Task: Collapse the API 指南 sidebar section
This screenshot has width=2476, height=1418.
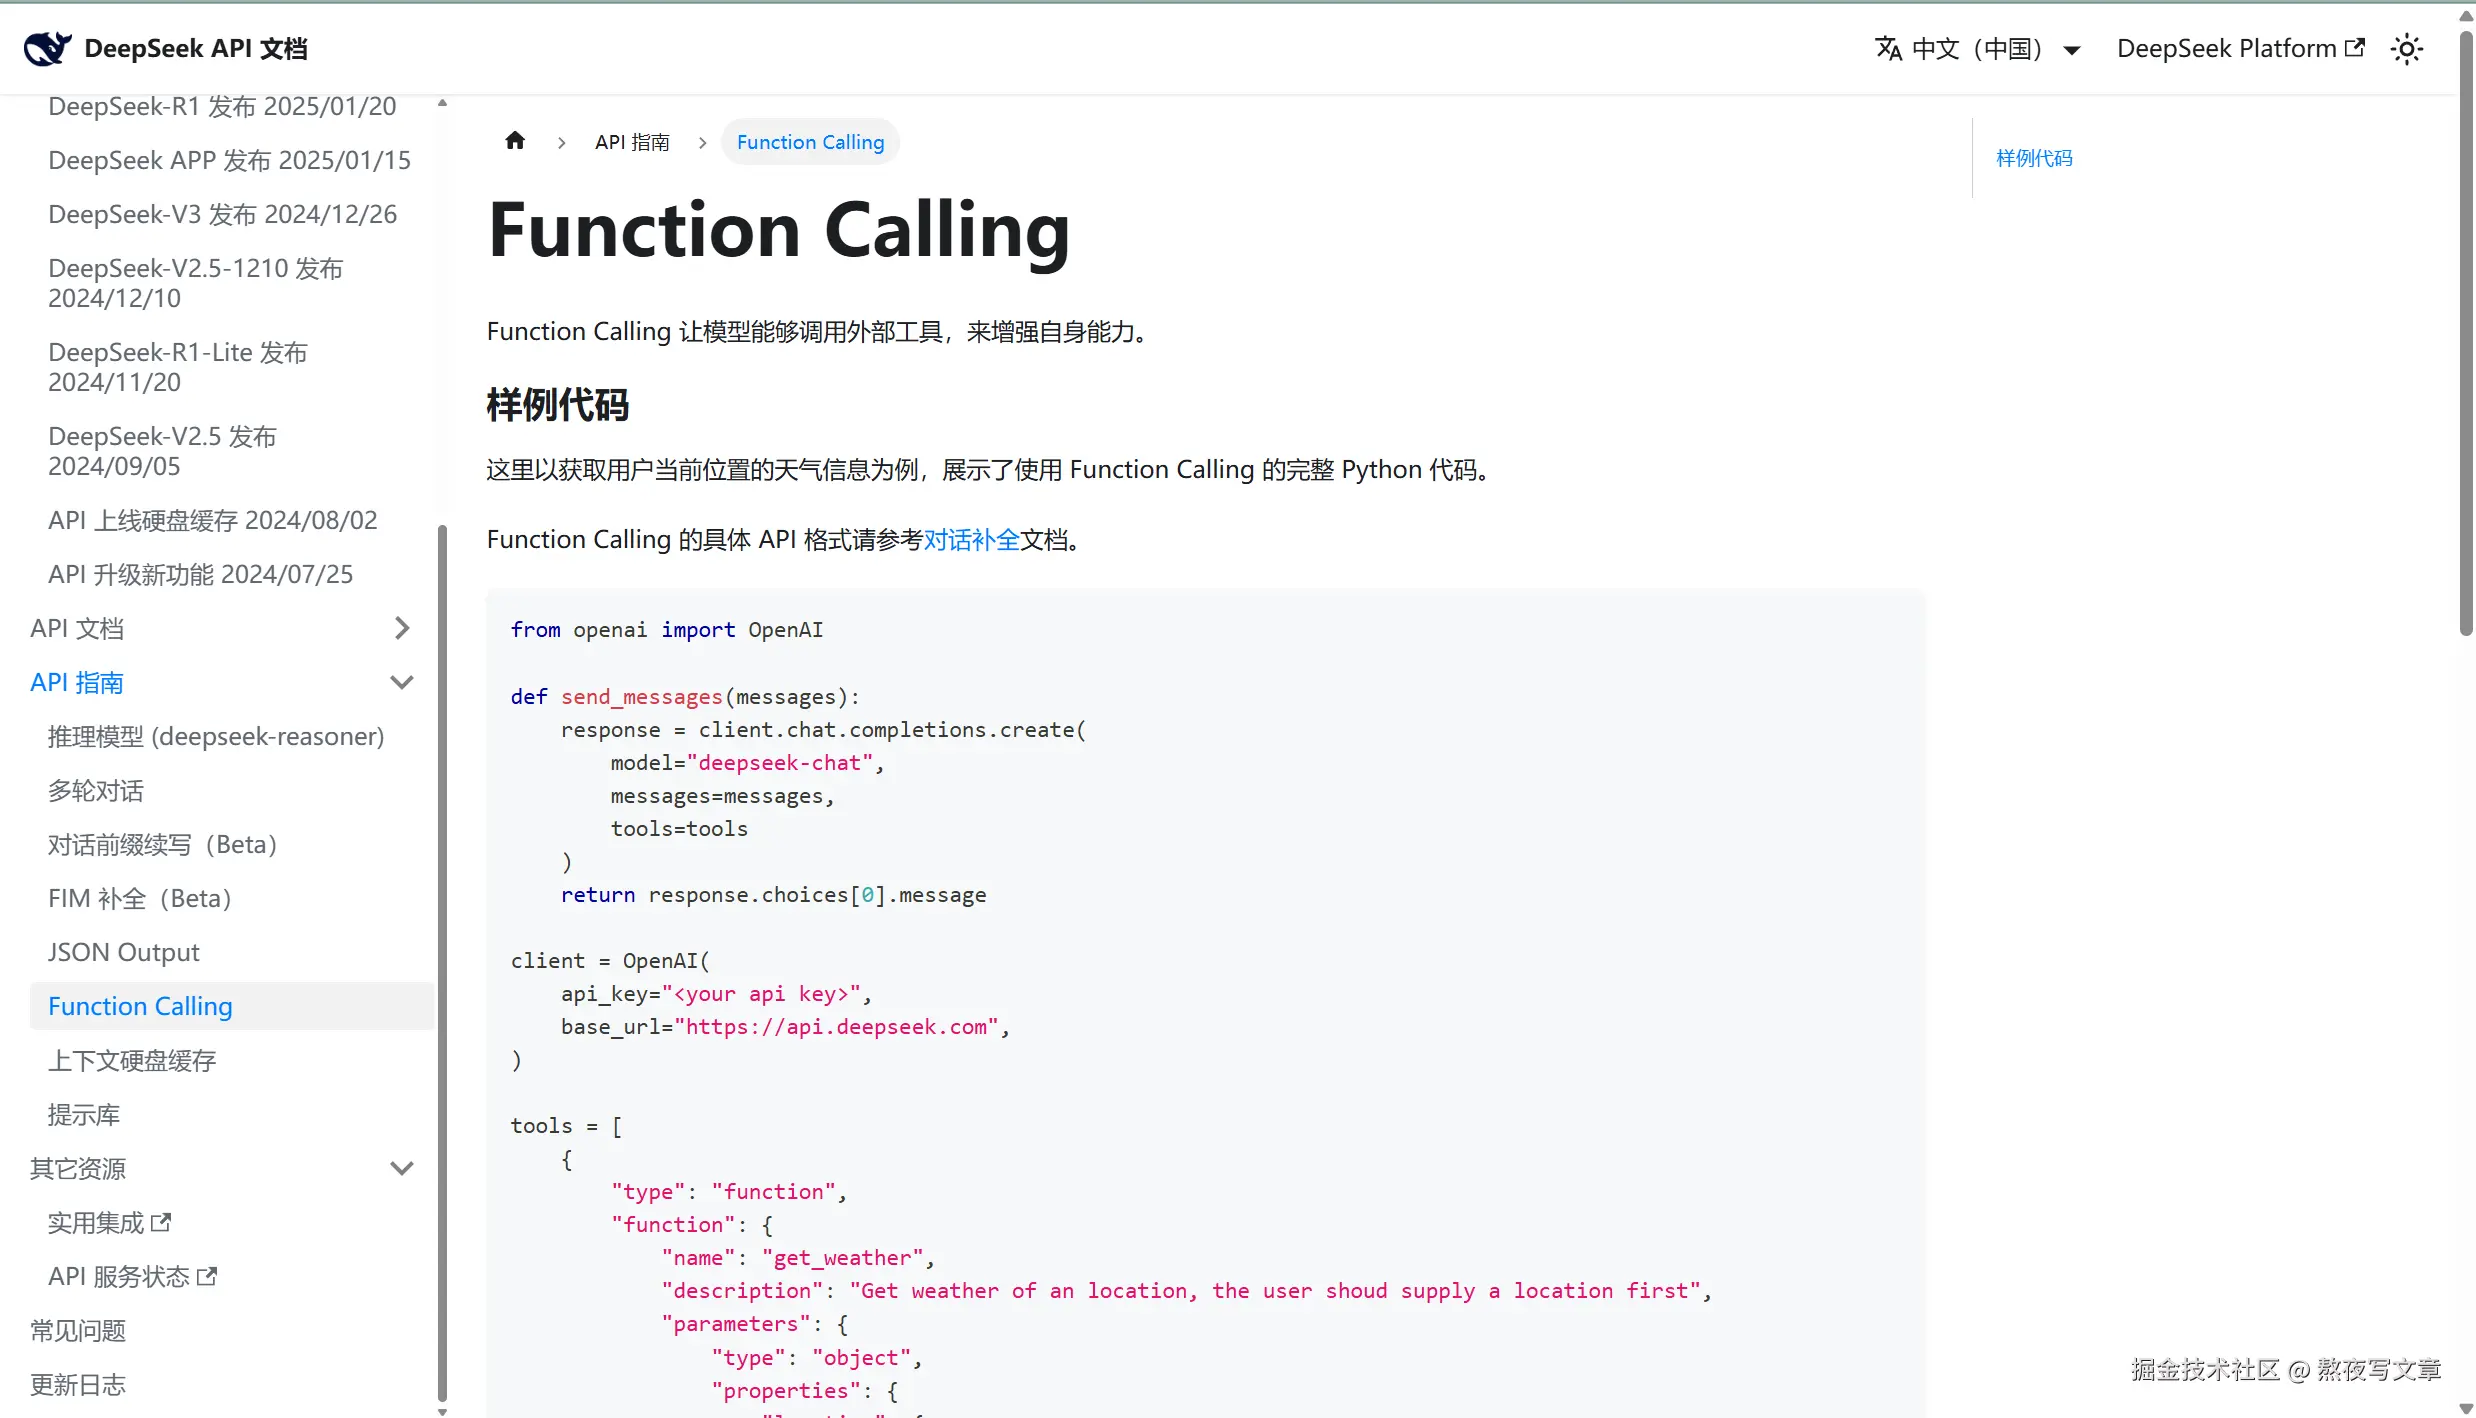Action: pyautogui.click(x=401, y=682)
